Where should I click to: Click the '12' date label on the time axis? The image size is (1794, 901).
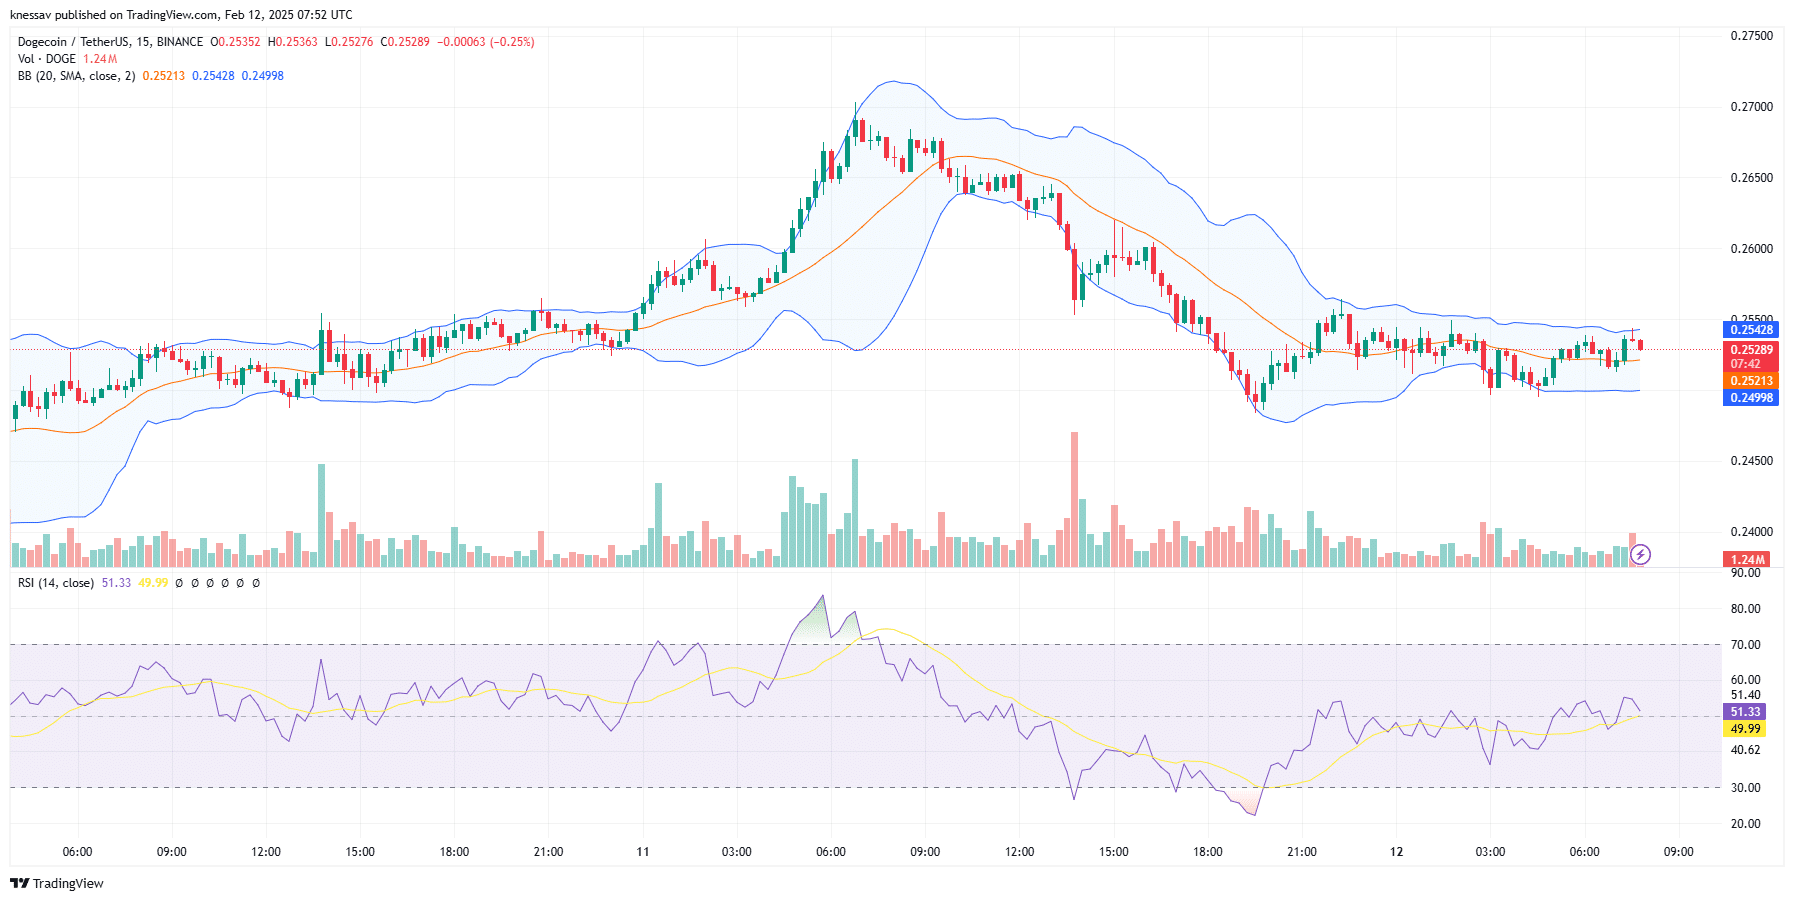coord(1396,852)
